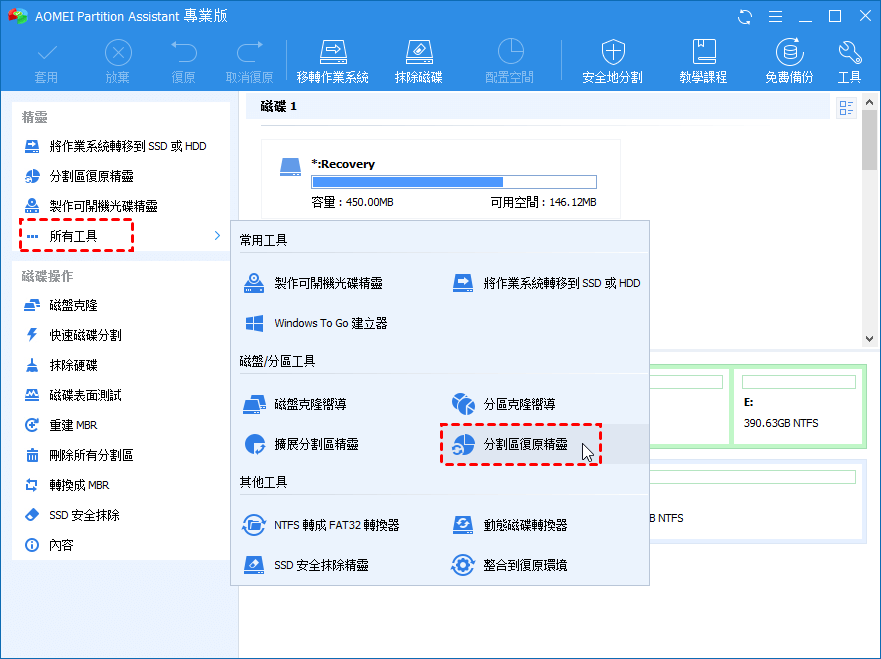
Task: Click the 分區克隆嚮導 icon
Action: 463,404
